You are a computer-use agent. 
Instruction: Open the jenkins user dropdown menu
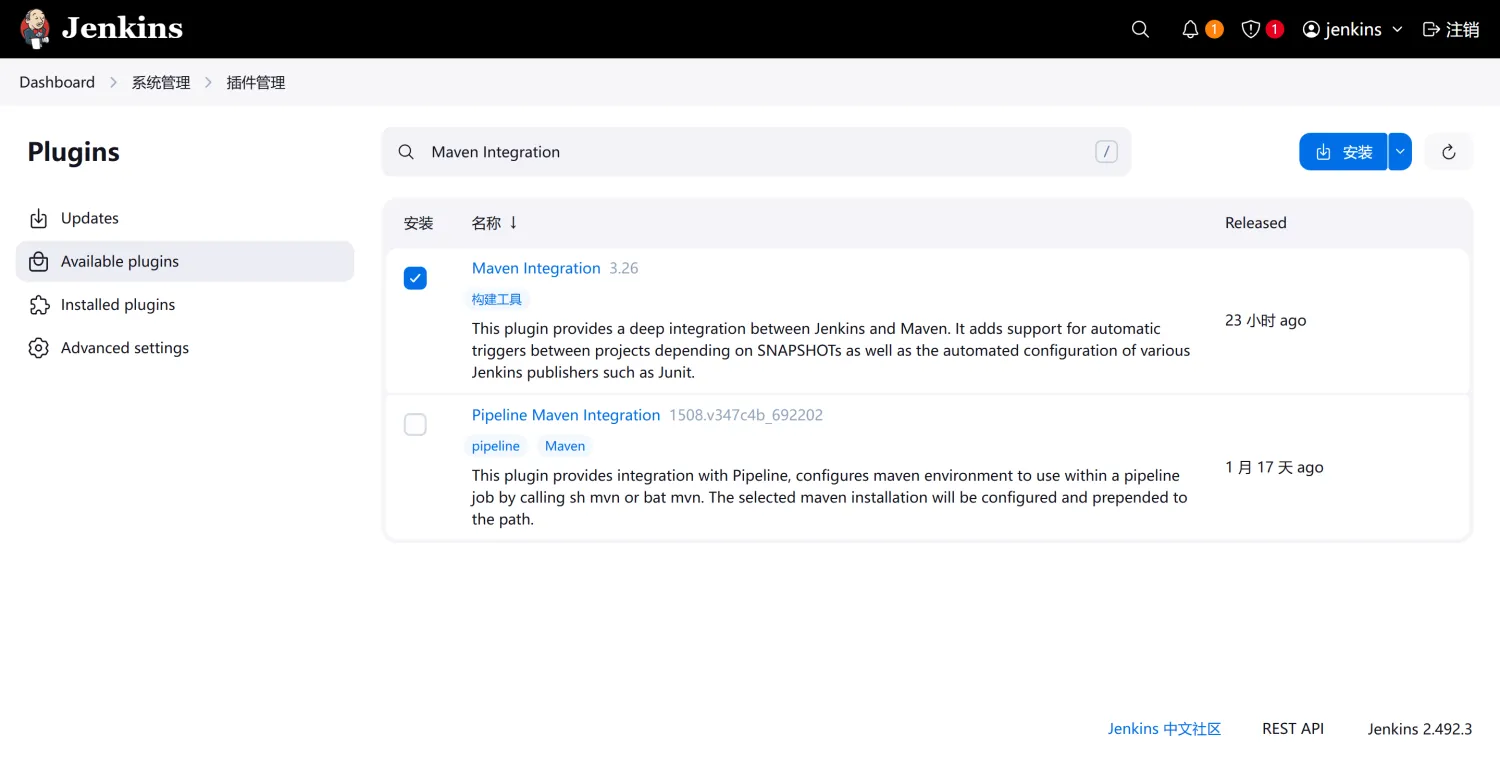click(x=1353, y=29)
